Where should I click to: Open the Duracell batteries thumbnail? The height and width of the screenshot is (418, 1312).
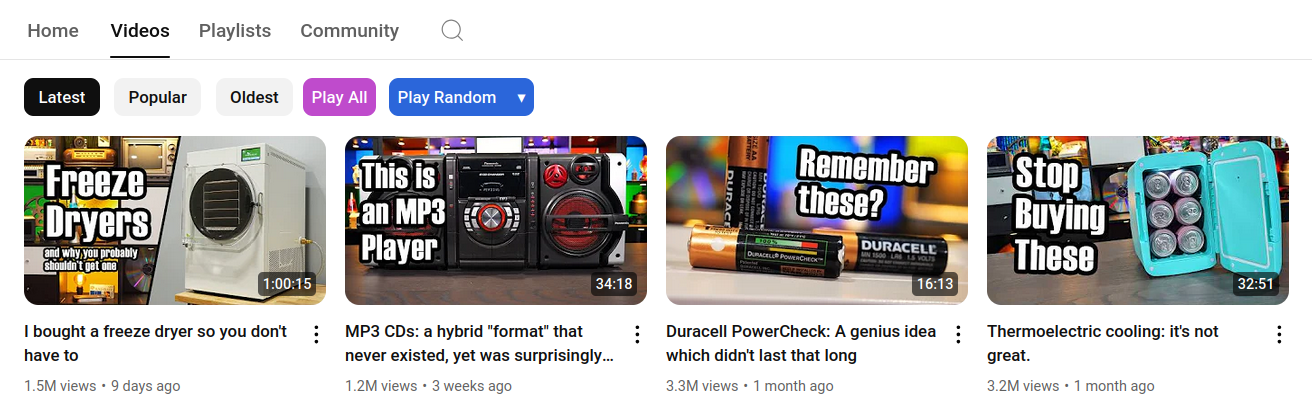click(817, 220)
